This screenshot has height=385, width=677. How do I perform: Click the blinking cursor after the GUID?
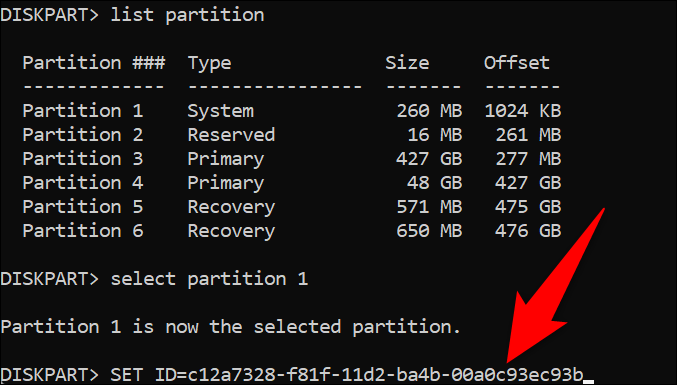(x=588, y=382)
